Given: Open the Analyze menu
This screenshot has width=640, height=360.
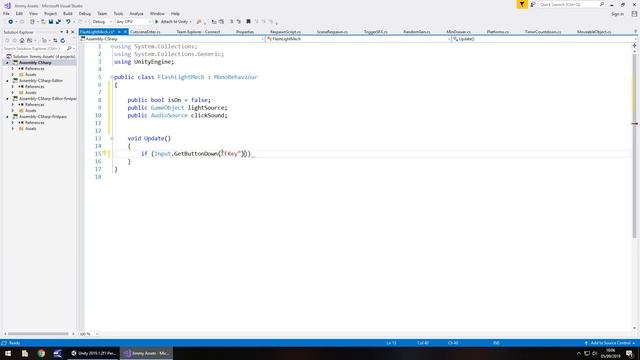Looking at the screenshot, I should click(x=136, y=13).
